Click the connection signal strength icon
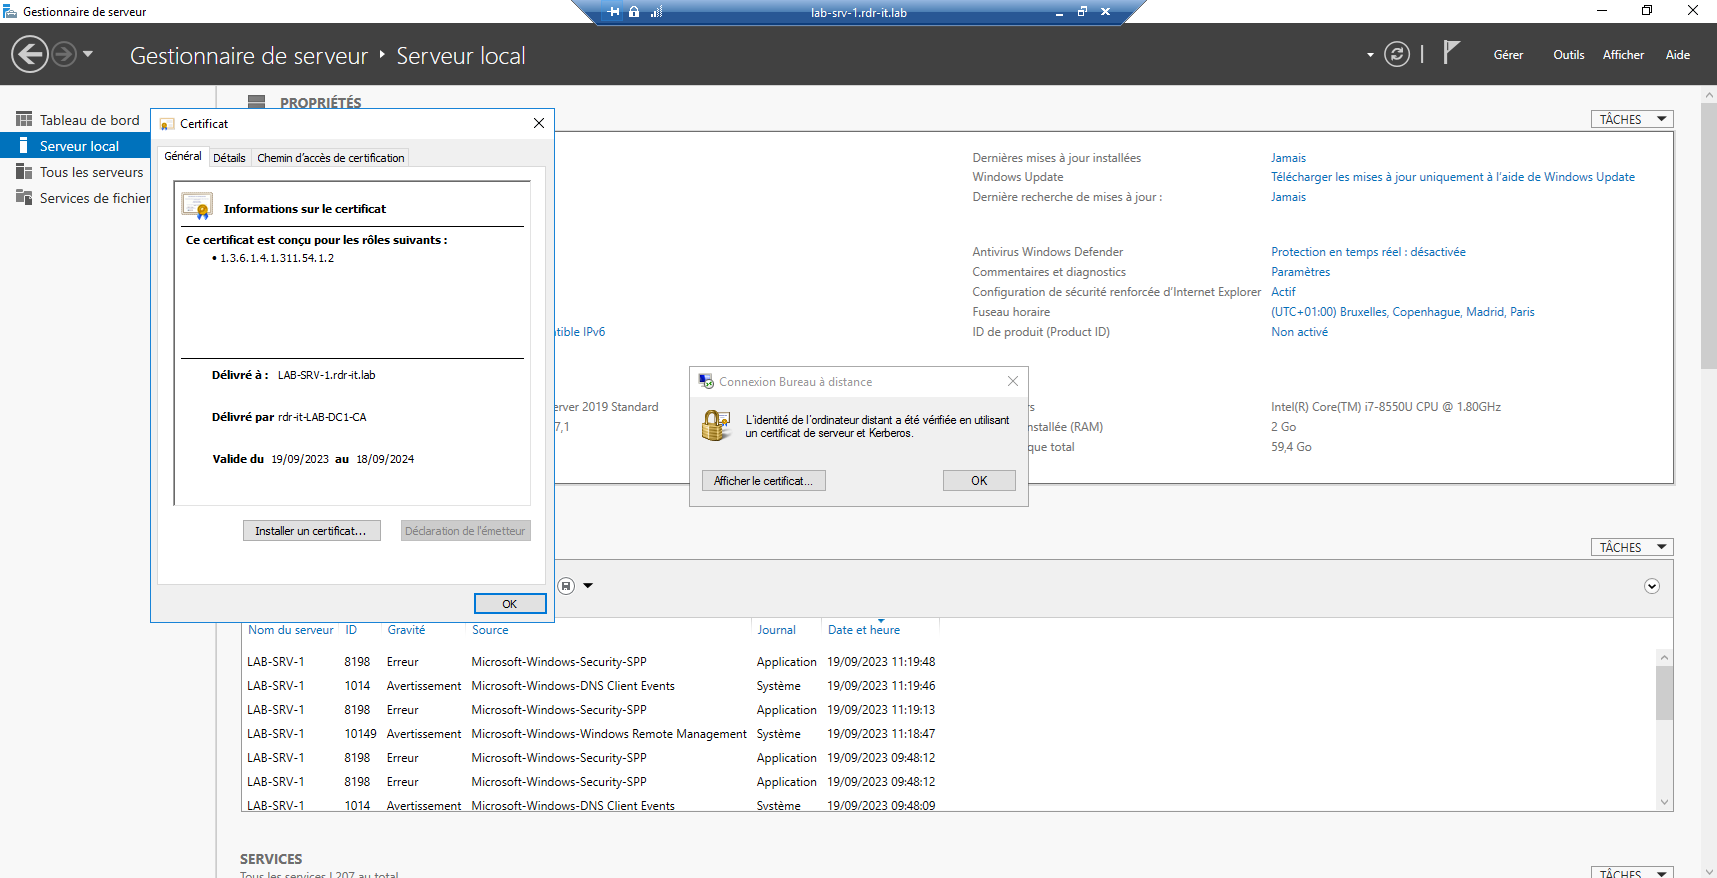Image resolution: width=1717 pixels, height=878 pixels. [656, 12]
